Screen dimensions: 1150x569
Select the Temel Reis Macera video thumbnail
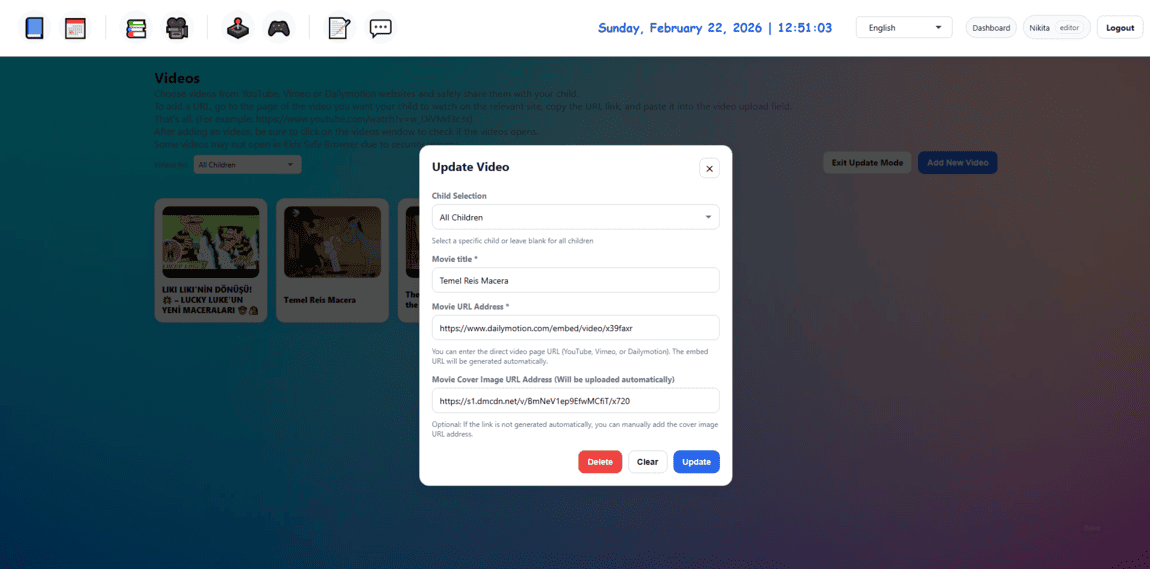point(332,242)
